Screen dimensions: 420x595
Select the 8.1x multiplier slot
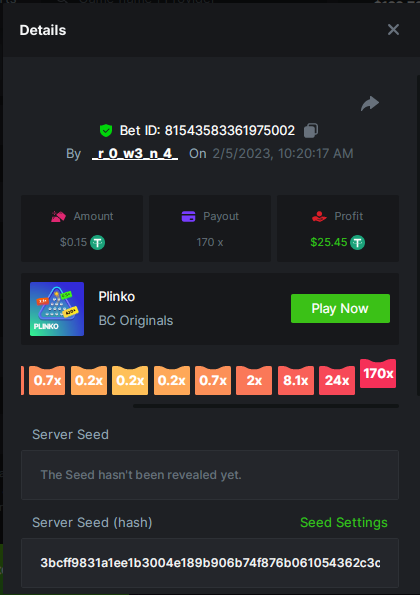(x=296, y=380)
